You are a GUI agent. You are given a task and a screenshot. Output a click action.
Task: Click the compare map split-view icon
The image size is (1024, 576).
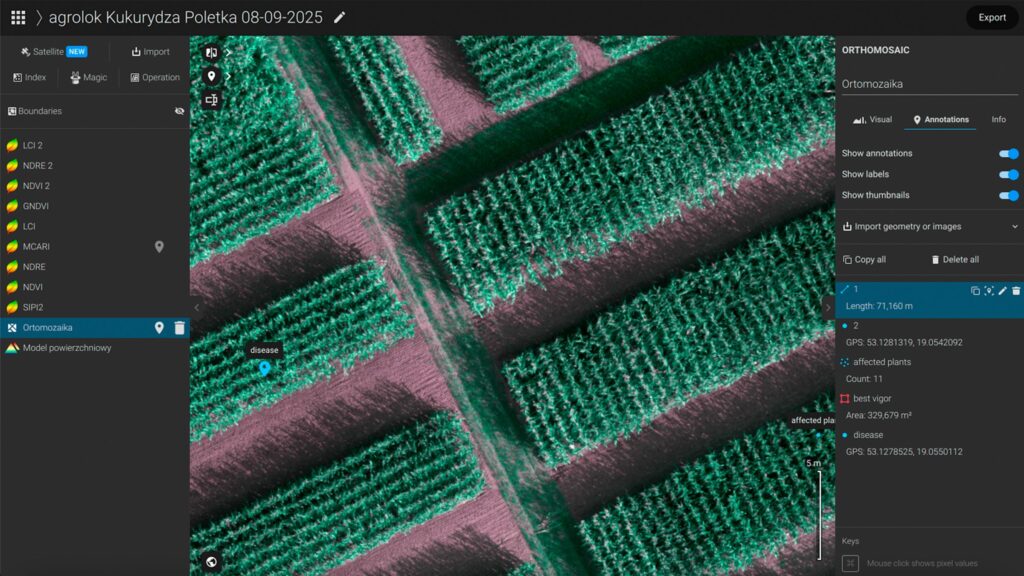coord(211,53)
